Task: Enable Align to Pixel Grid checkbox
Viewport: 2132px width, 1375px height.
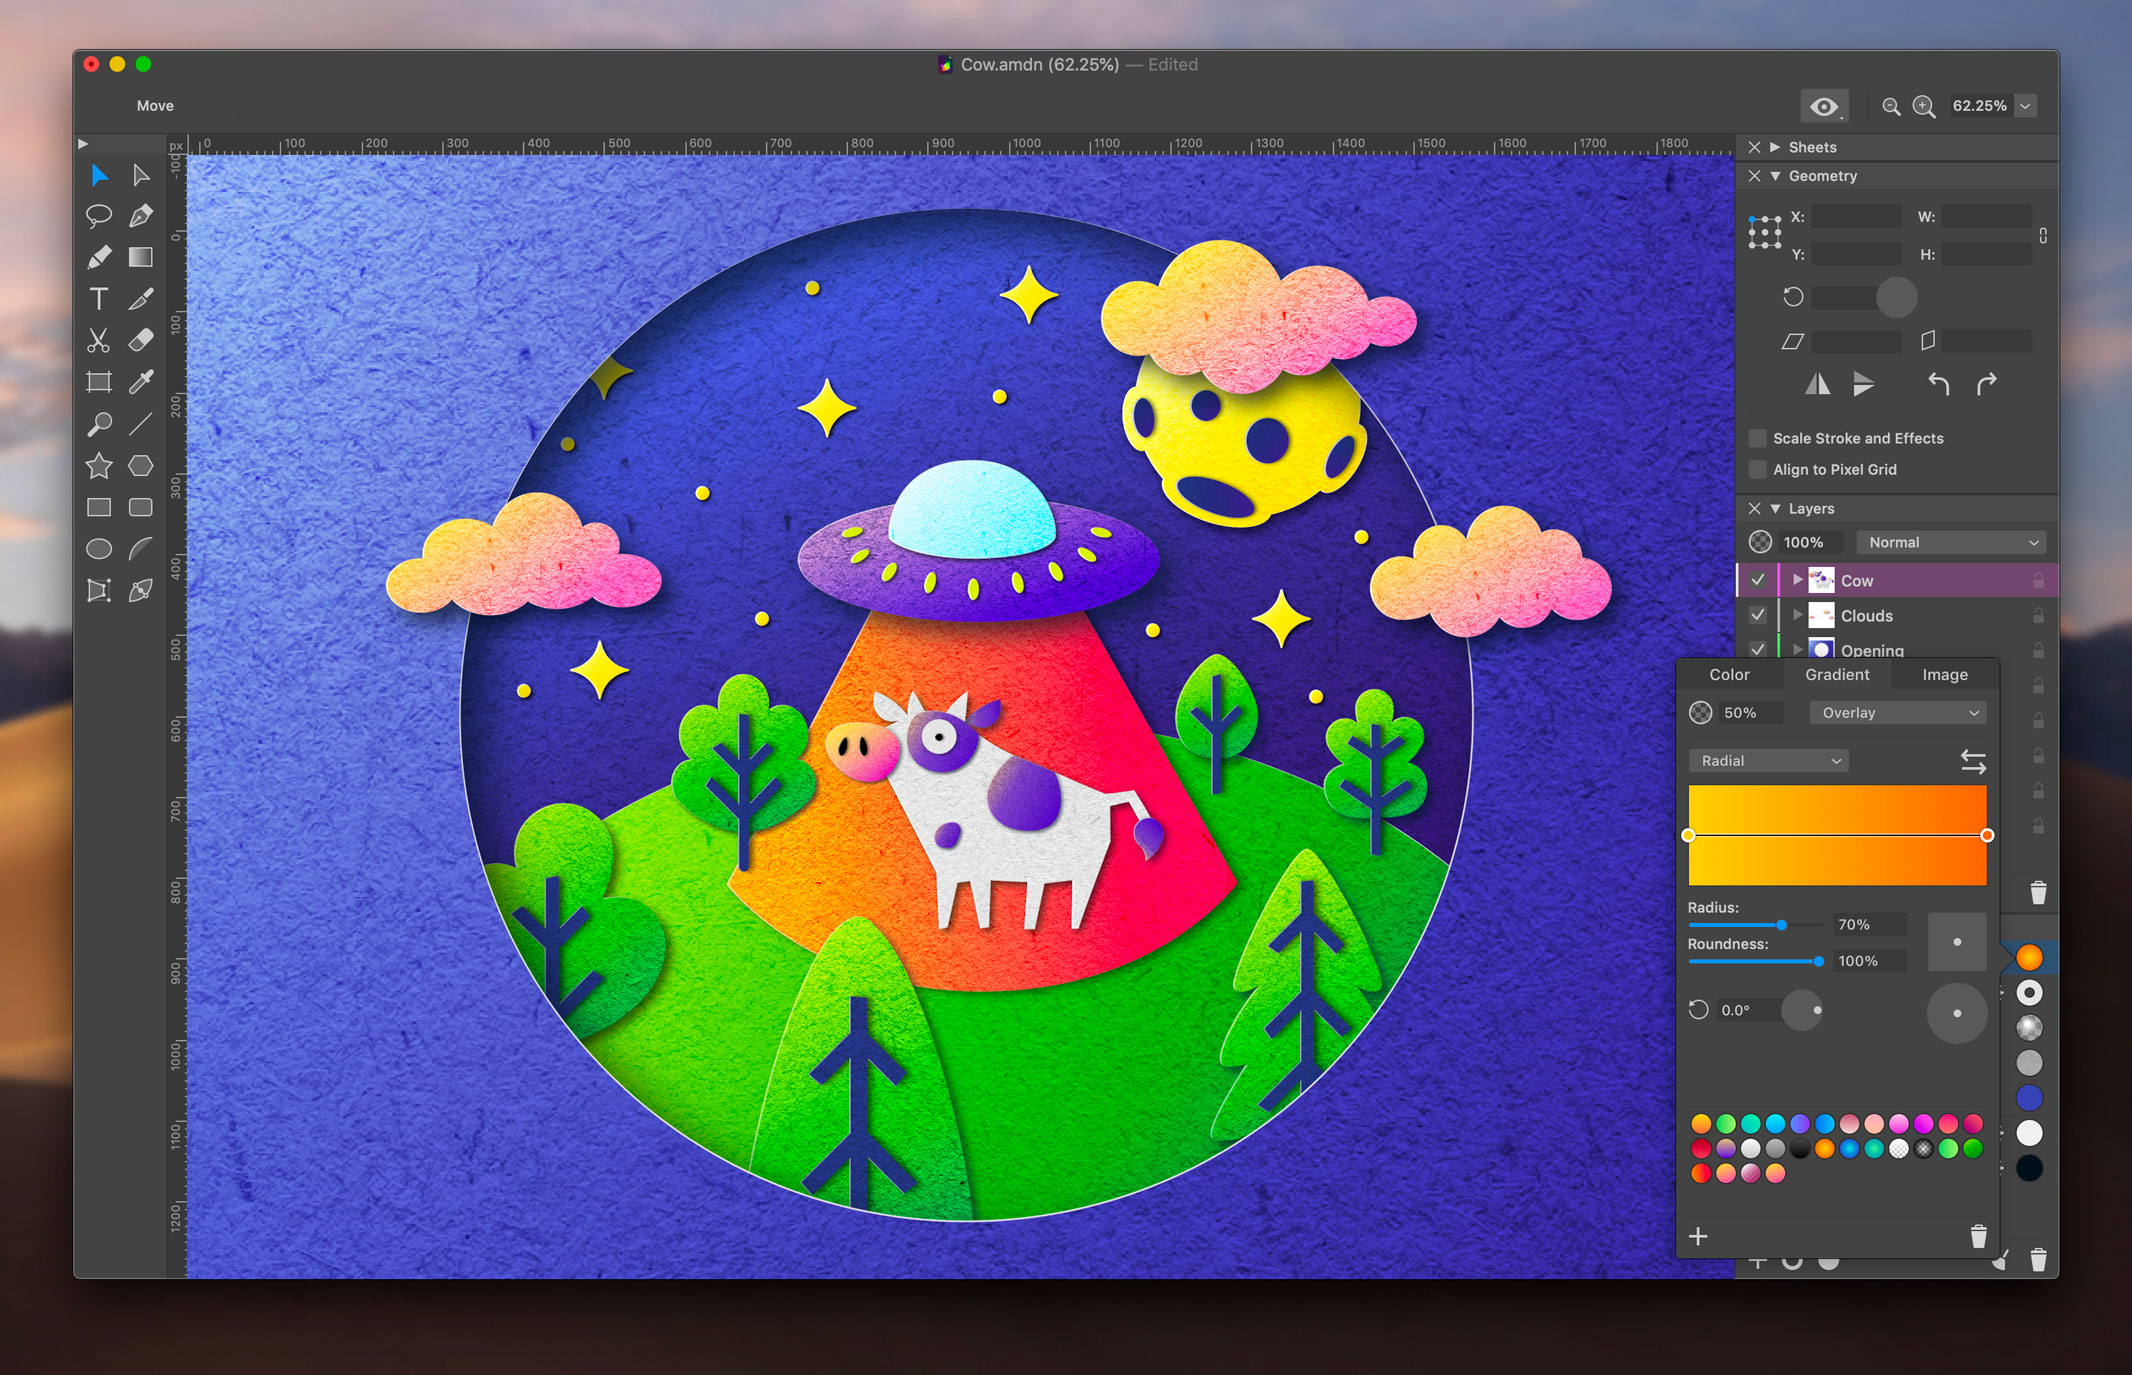Action: [1757, 469]
